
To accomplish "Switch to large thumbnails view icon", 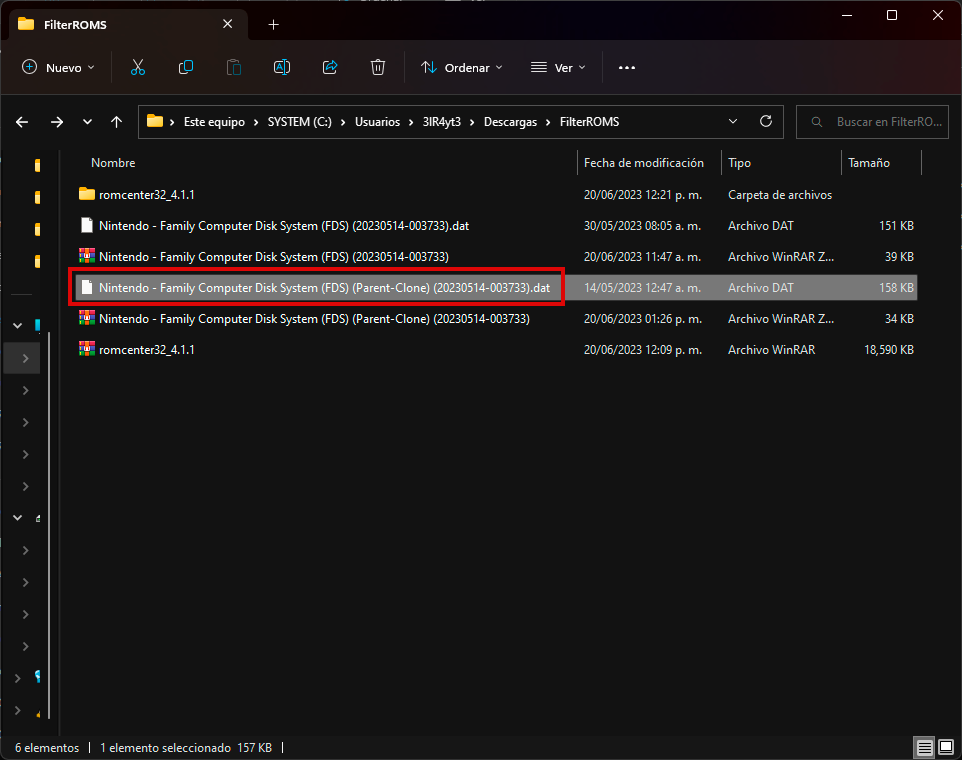I will point(946,747).
